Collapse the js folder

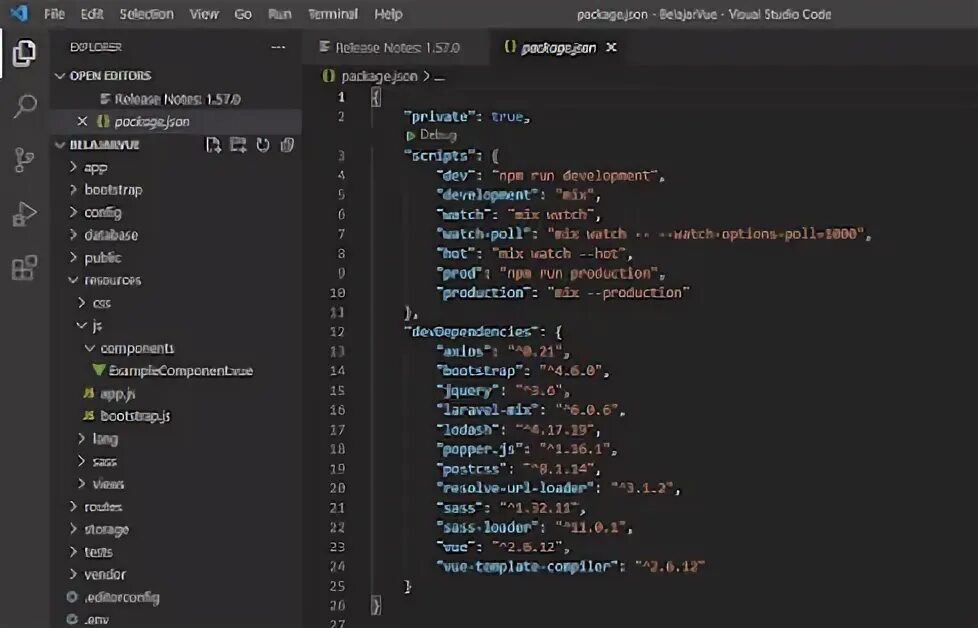[x=81, y=325]
